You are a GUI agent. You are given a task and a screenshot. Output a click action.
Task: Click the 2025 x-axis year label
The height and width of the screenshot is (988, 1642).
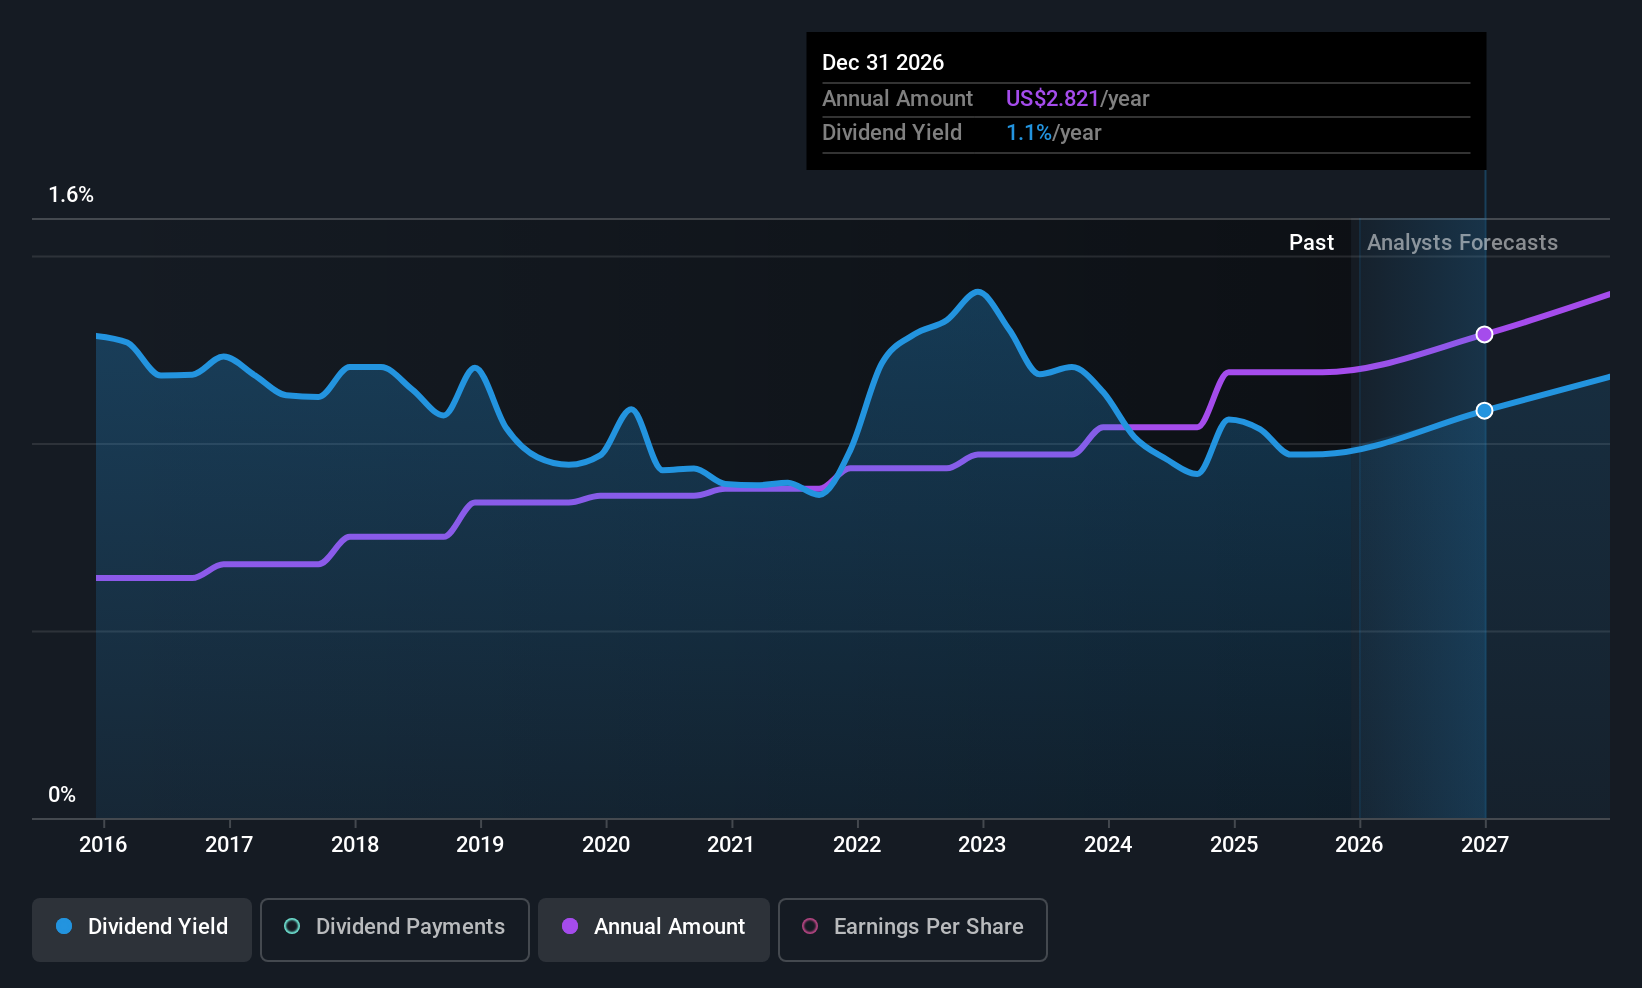pos(1234,845)
